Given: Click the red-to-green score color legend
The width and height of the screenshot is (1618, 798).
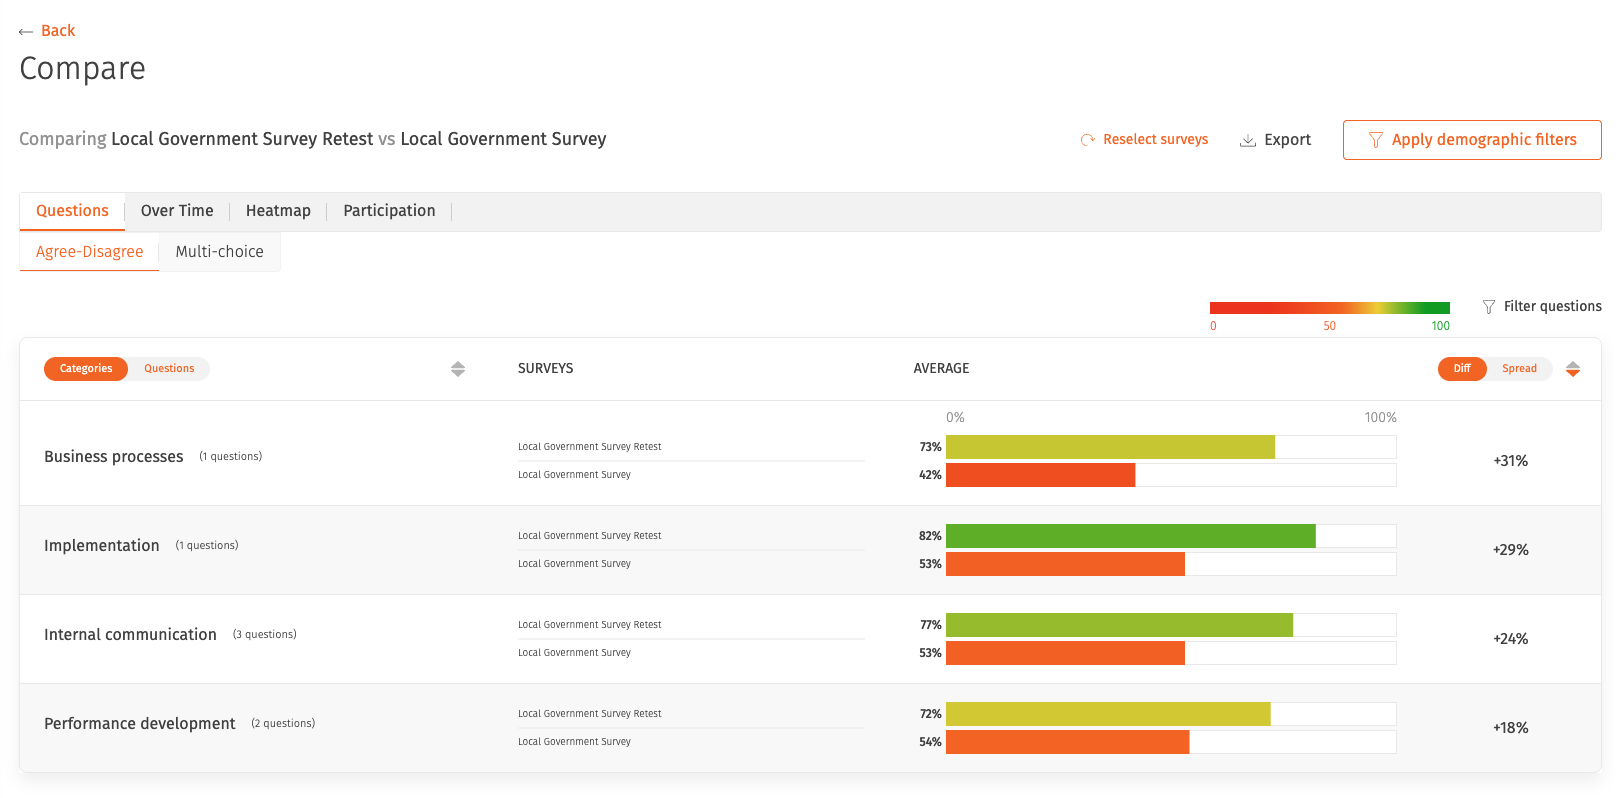Looking at the screenshot, I should pos(1330,308).
